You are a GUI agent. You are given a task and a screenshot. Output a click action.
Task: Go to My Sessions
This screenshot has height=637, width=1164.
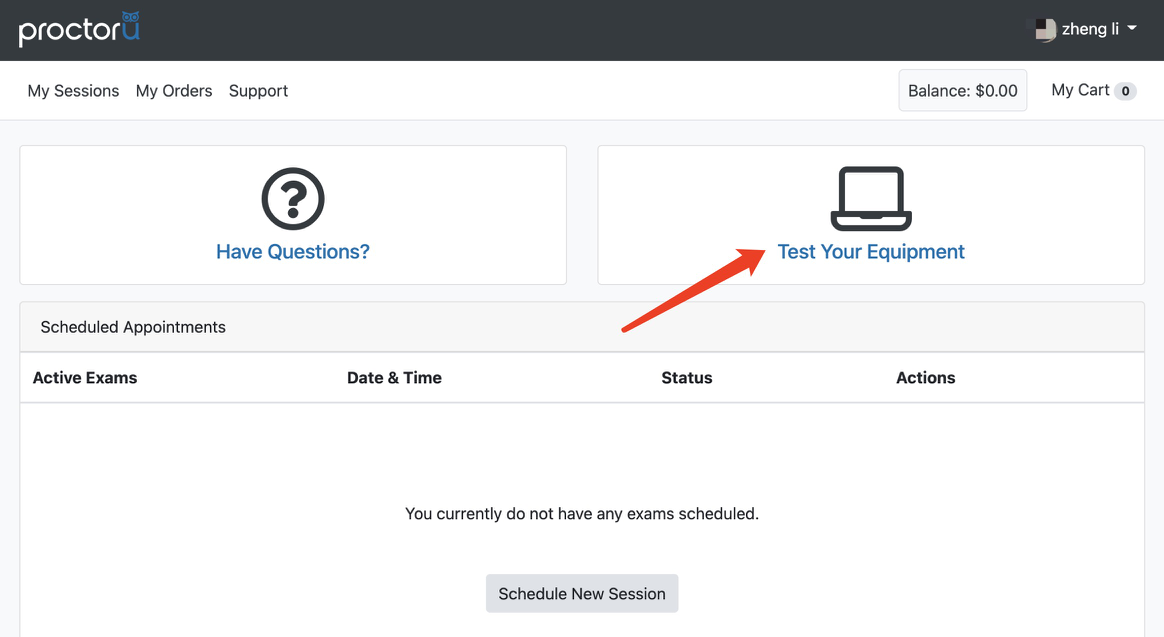(x=73, y=91)
